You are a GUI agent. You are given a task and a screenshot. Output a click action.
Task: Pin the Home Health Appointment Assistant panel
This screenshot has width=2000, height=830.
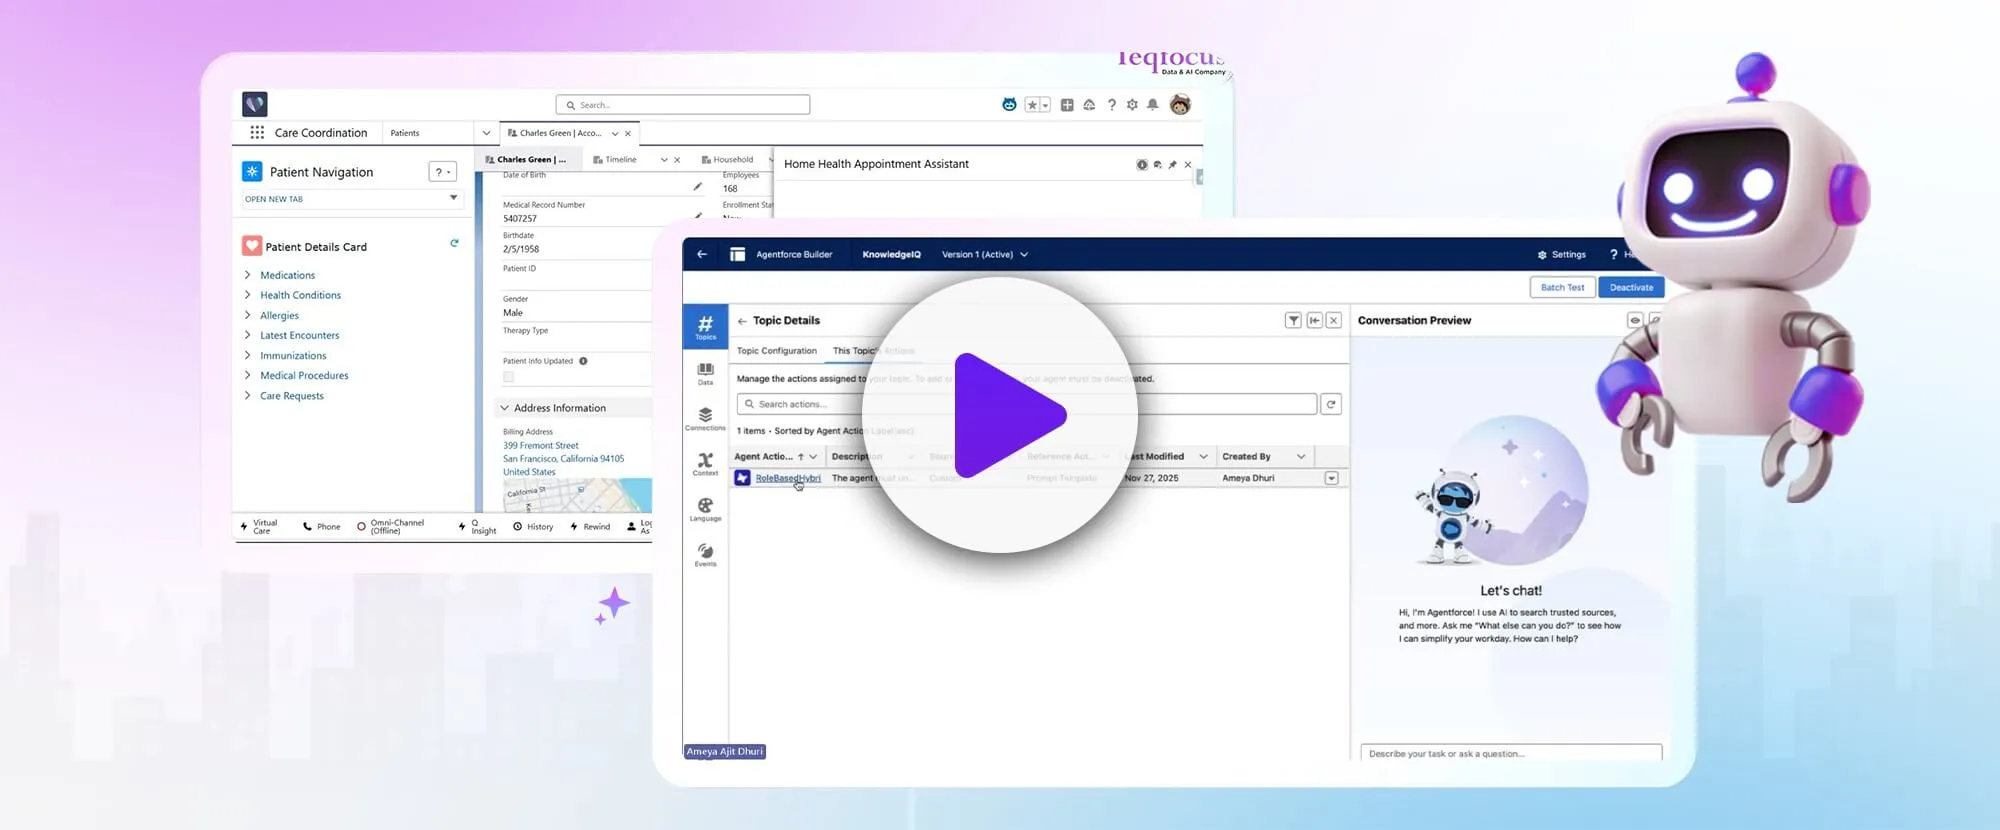click(1172, 164)
